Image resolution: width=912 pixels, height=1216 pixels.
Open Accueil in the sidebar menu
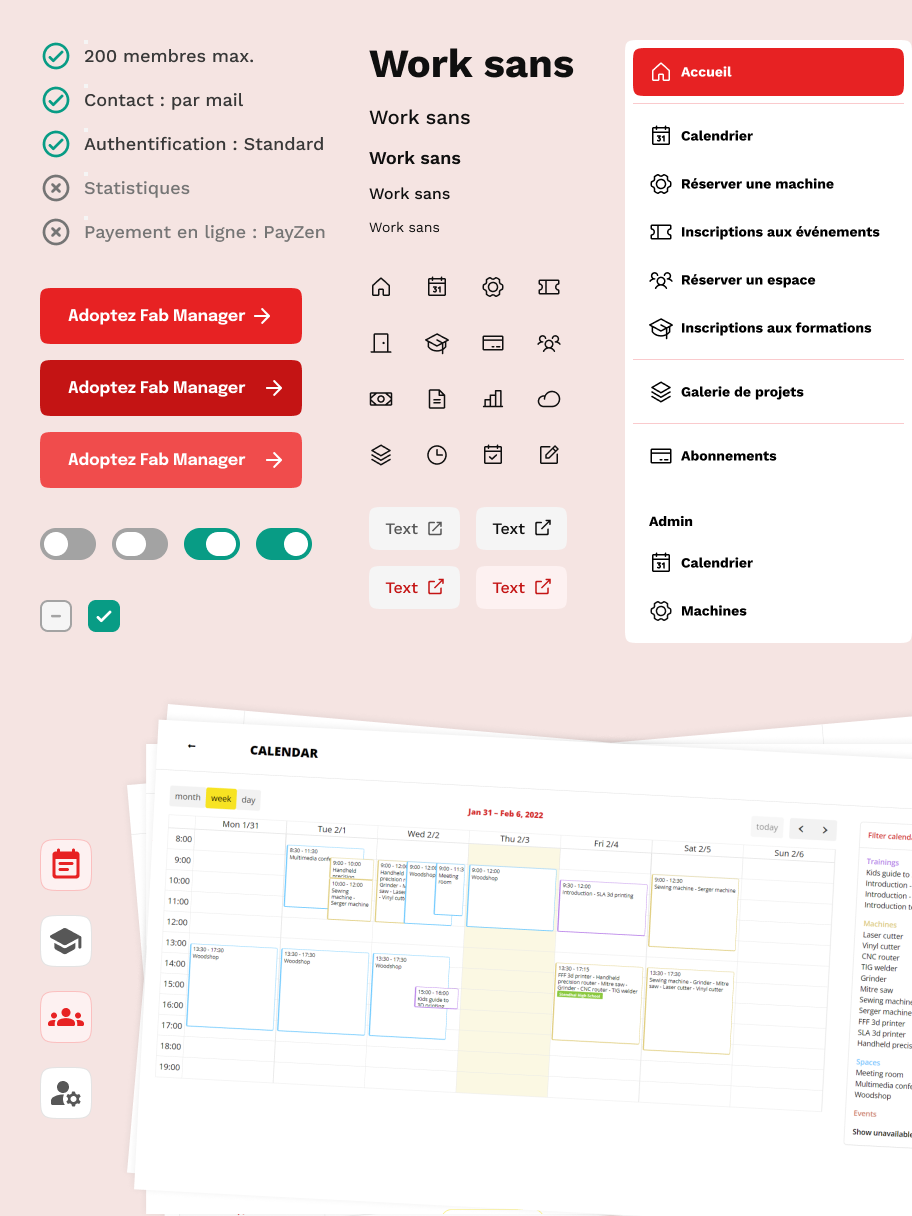click(768, 72)
